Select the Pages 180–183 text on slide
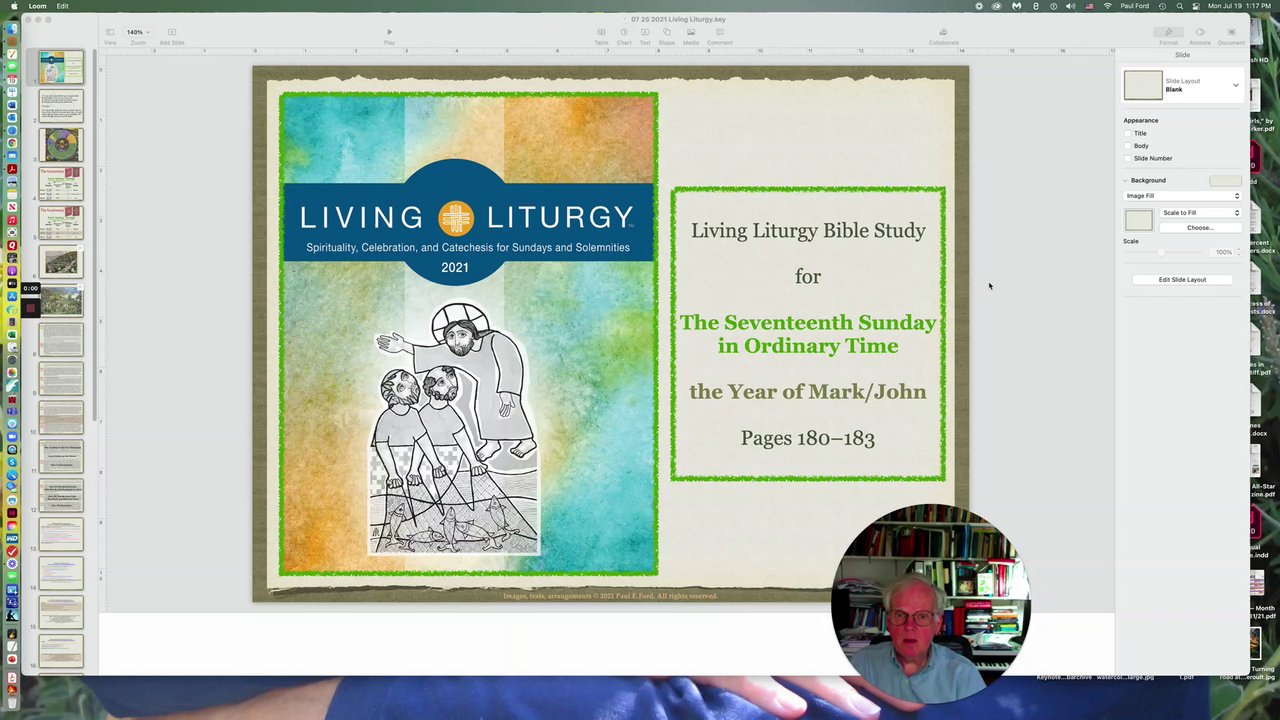1280x720 pixels. point(808,438)
